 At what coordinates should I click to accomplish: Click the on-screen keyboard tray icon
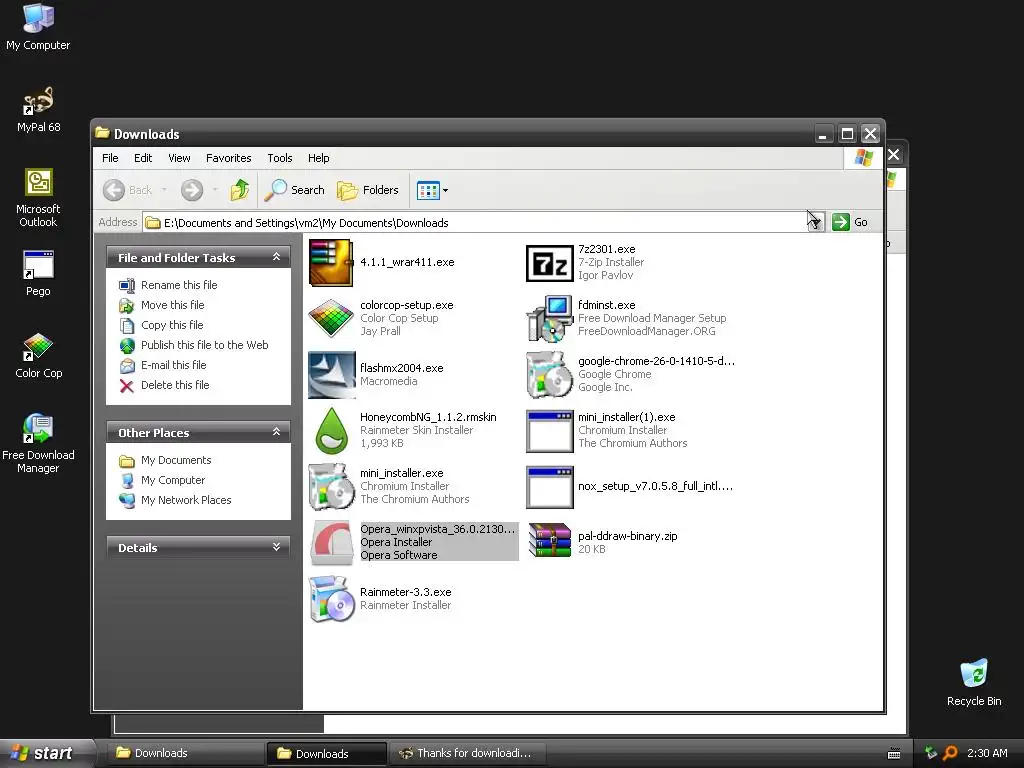click(x=894, y=754)
